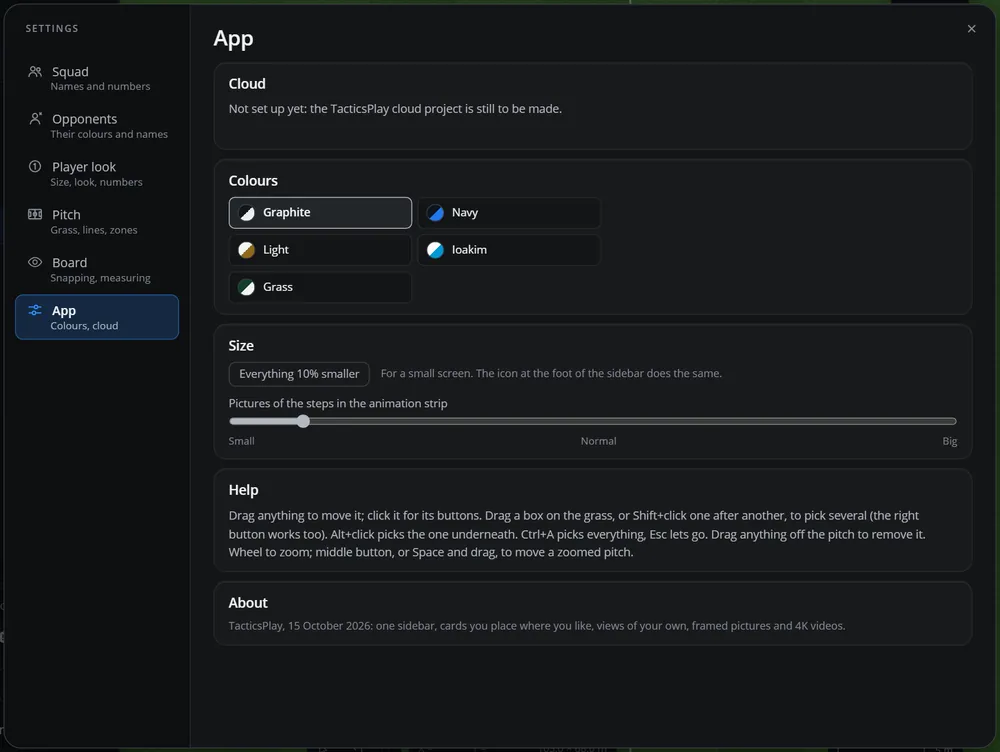Screen dimensions: 1000x752
Task: Select the App settings section
Action: 97,317
